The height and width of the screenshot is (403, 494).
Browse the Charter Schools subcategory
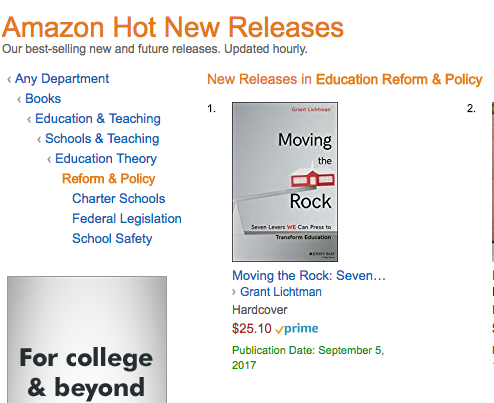[119, 199]
